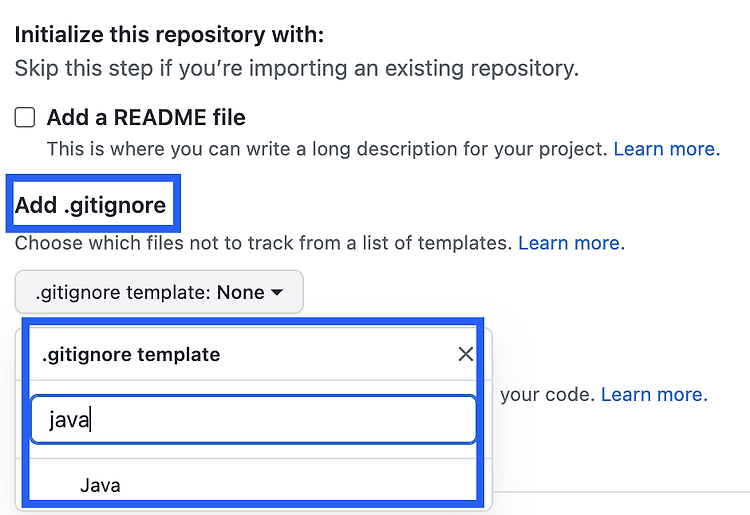Click the '.gitignore template' popup title

click(x=131, y=354)
